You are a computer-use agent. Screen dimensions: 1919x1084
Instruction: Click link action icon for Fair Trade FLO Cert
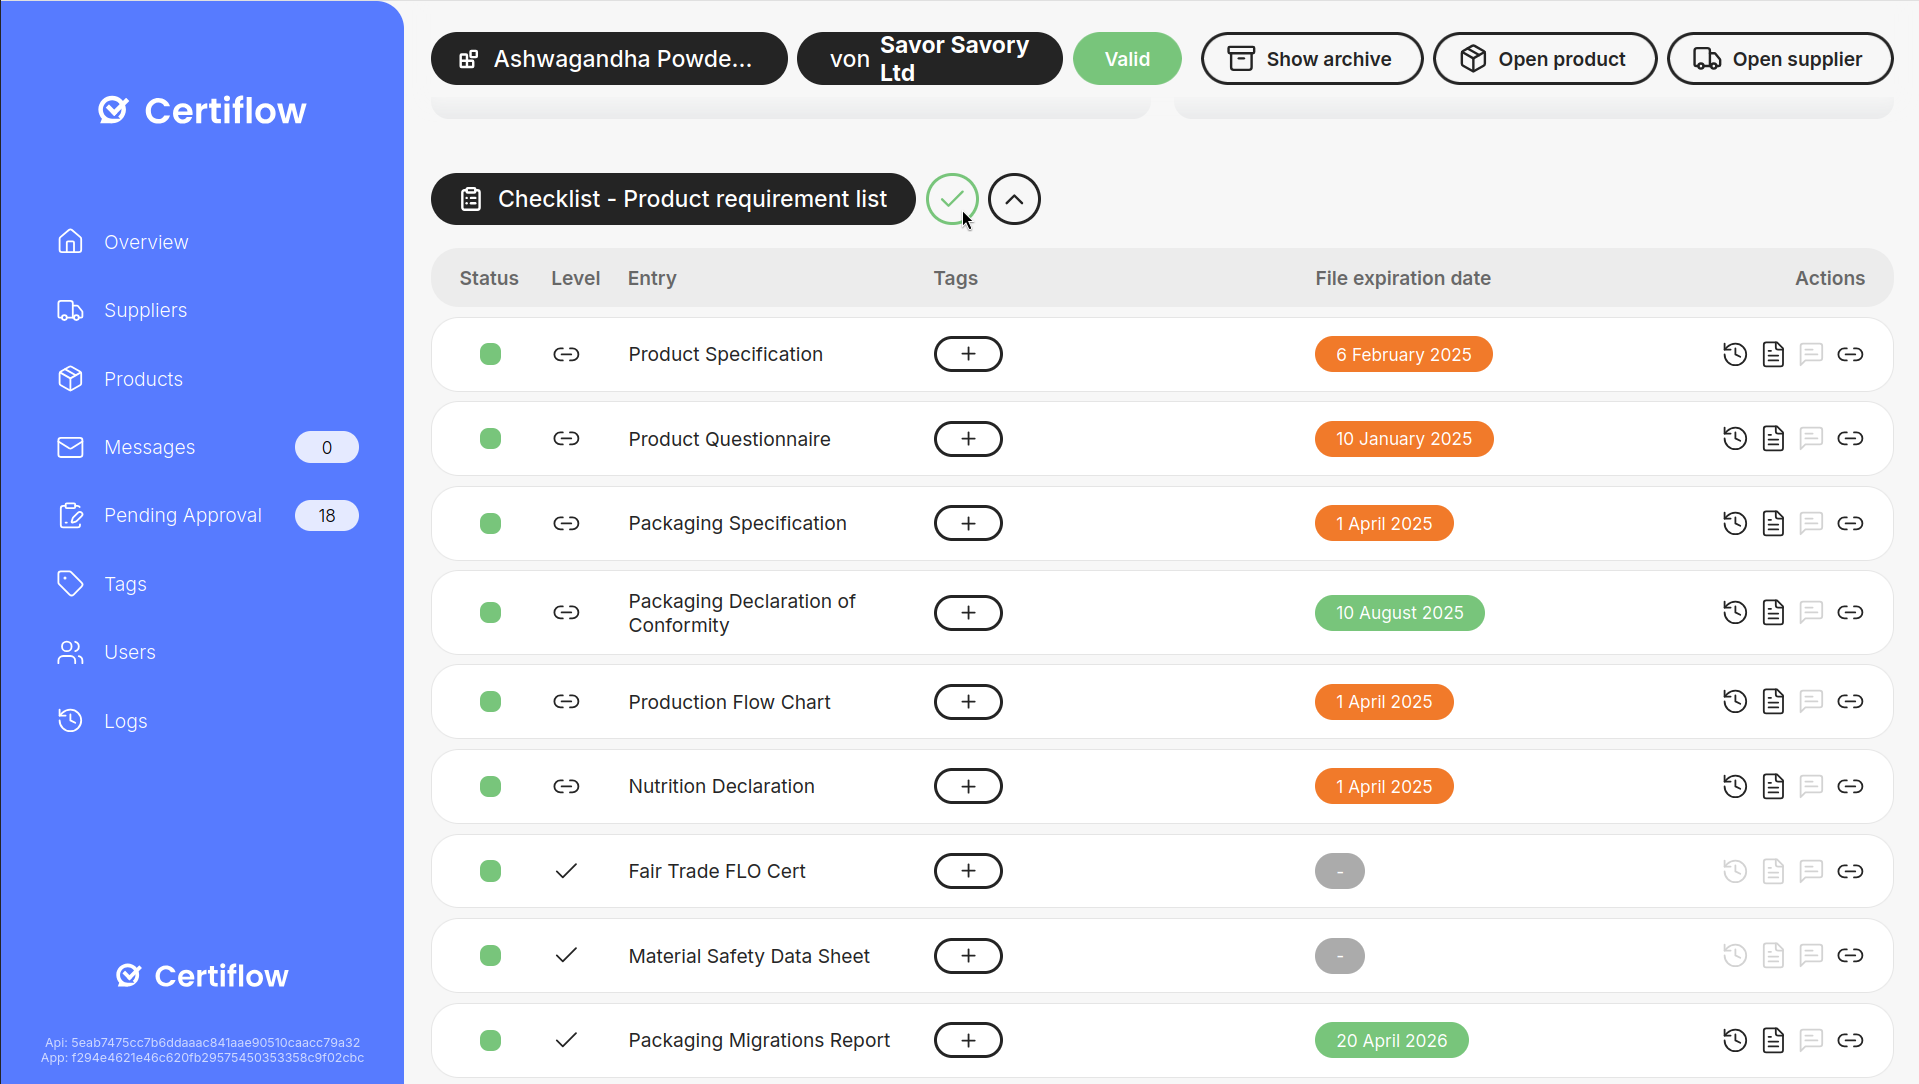pos(1849,871)
